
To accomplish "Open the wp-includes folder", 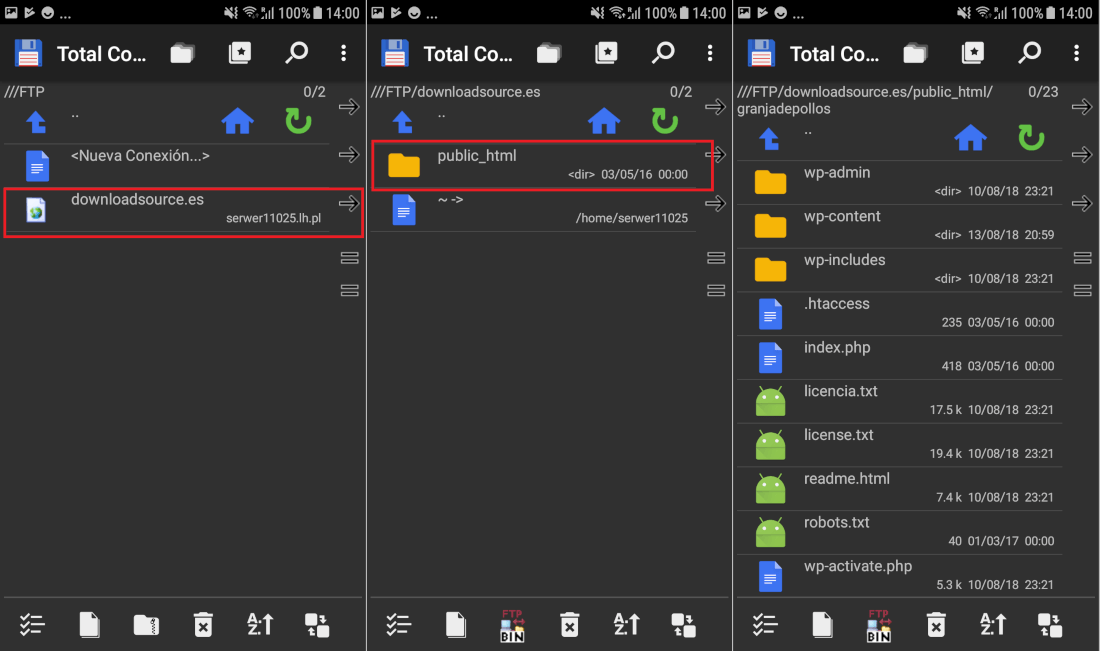I will (x=899, y=270).
